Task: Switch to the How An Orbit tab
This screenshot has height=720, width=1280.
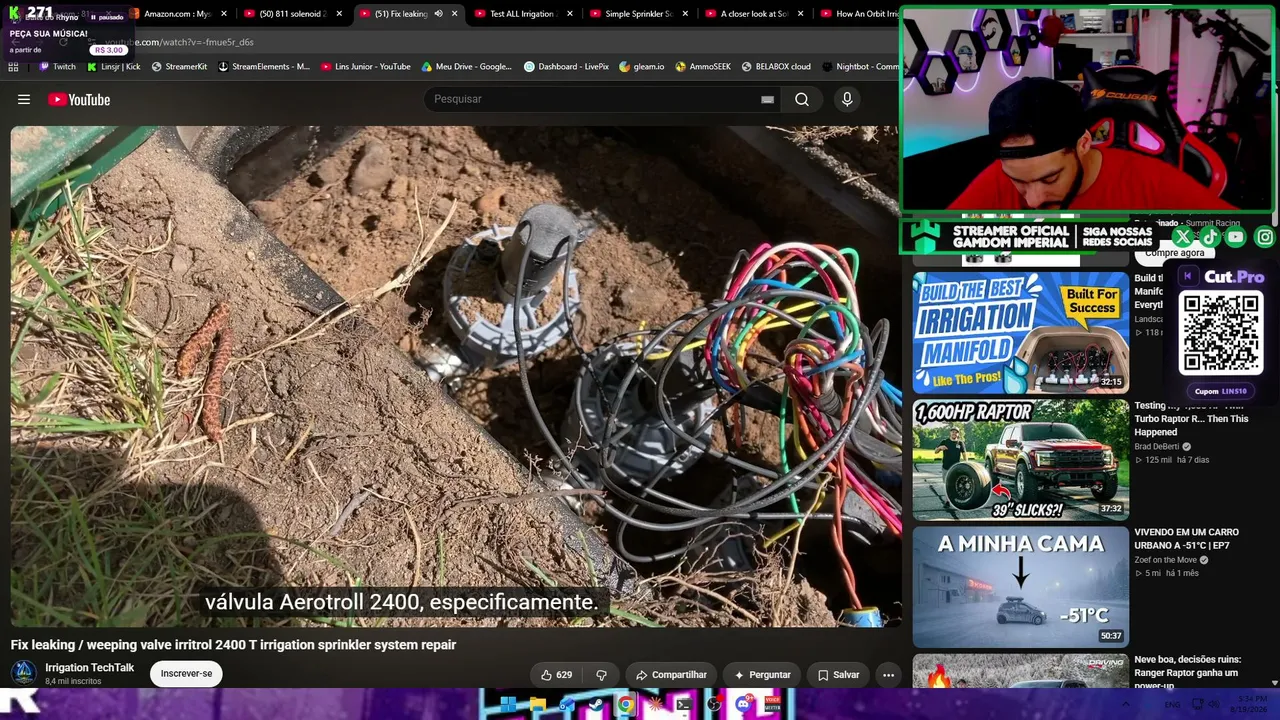Action: click(x=858, y=14)
